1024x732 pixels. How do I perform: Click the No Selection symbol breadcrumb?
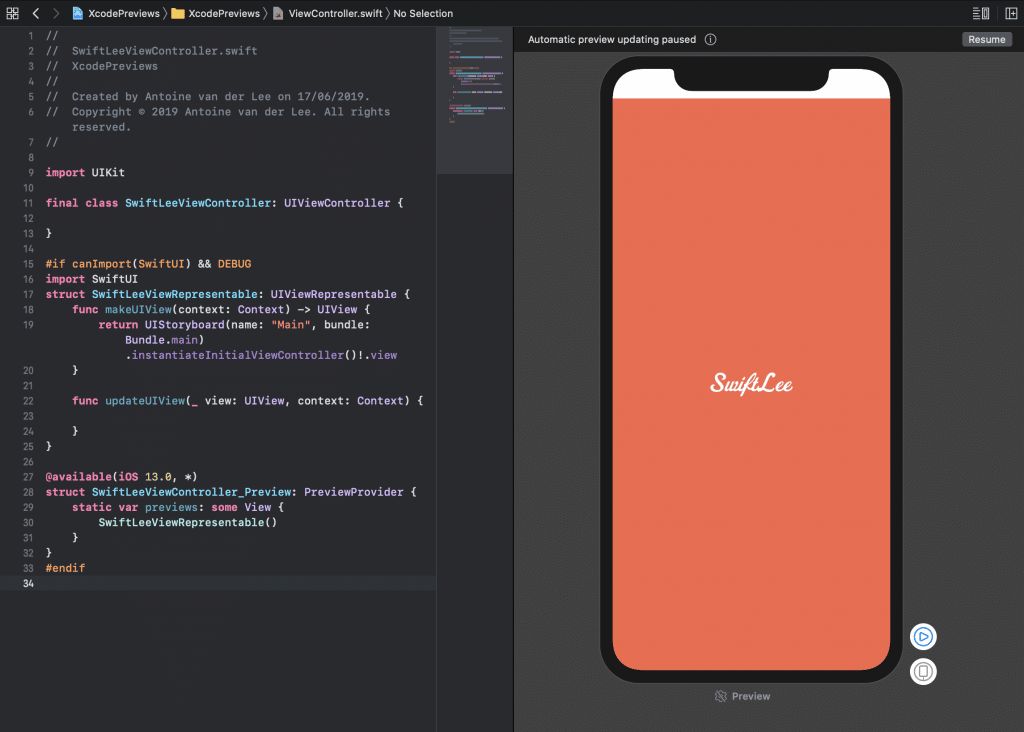[x=423, y=14]
